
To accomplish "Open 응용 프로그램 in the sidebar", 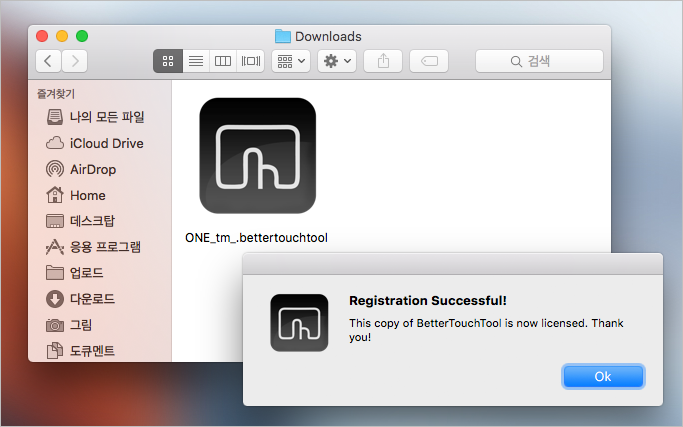I will click(x=100, y=247).
